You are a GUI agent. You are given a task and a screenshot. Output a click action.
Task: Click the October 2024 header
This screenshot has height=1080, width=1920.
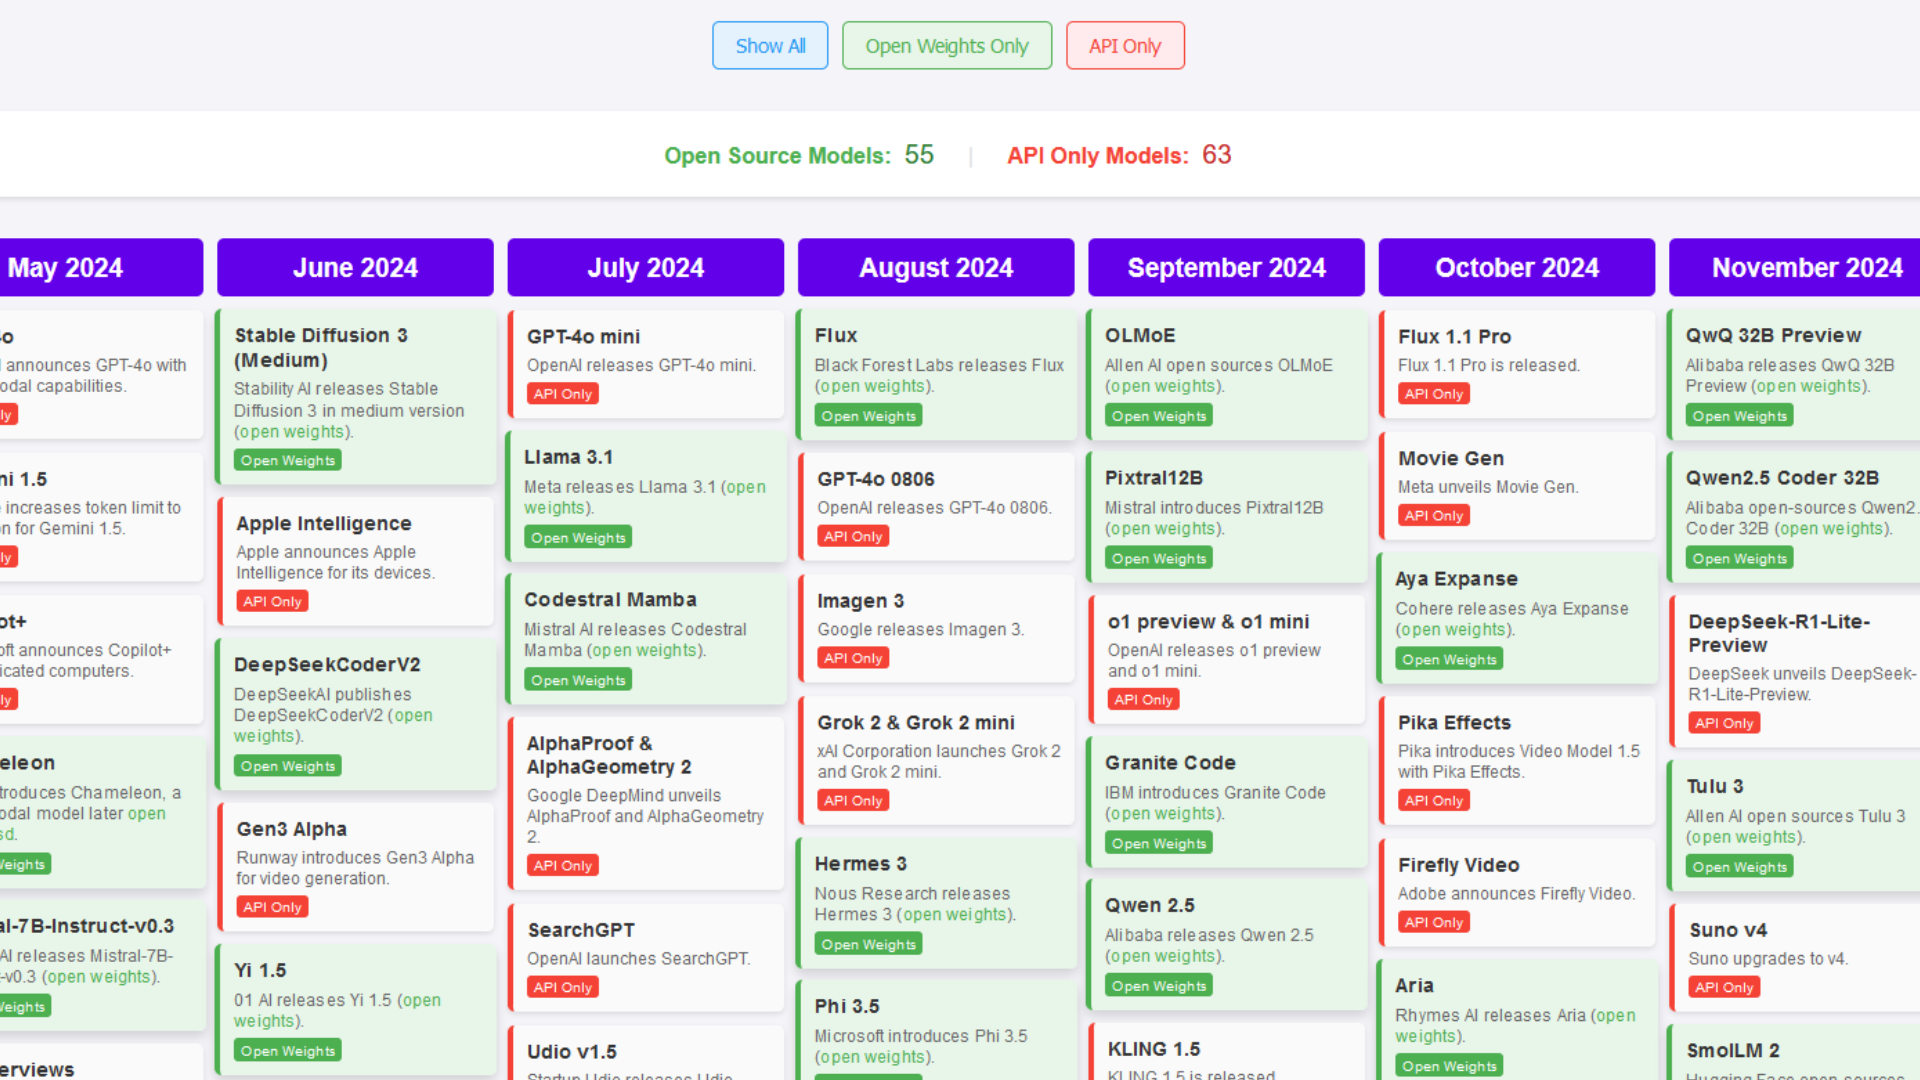pyautogui.click(x=1516, y=268)
